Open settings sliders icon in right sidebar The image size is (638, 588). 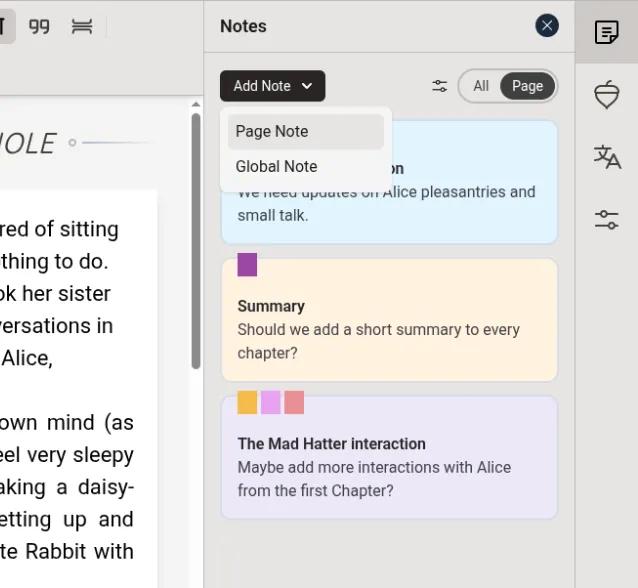(x=606, y=220)
